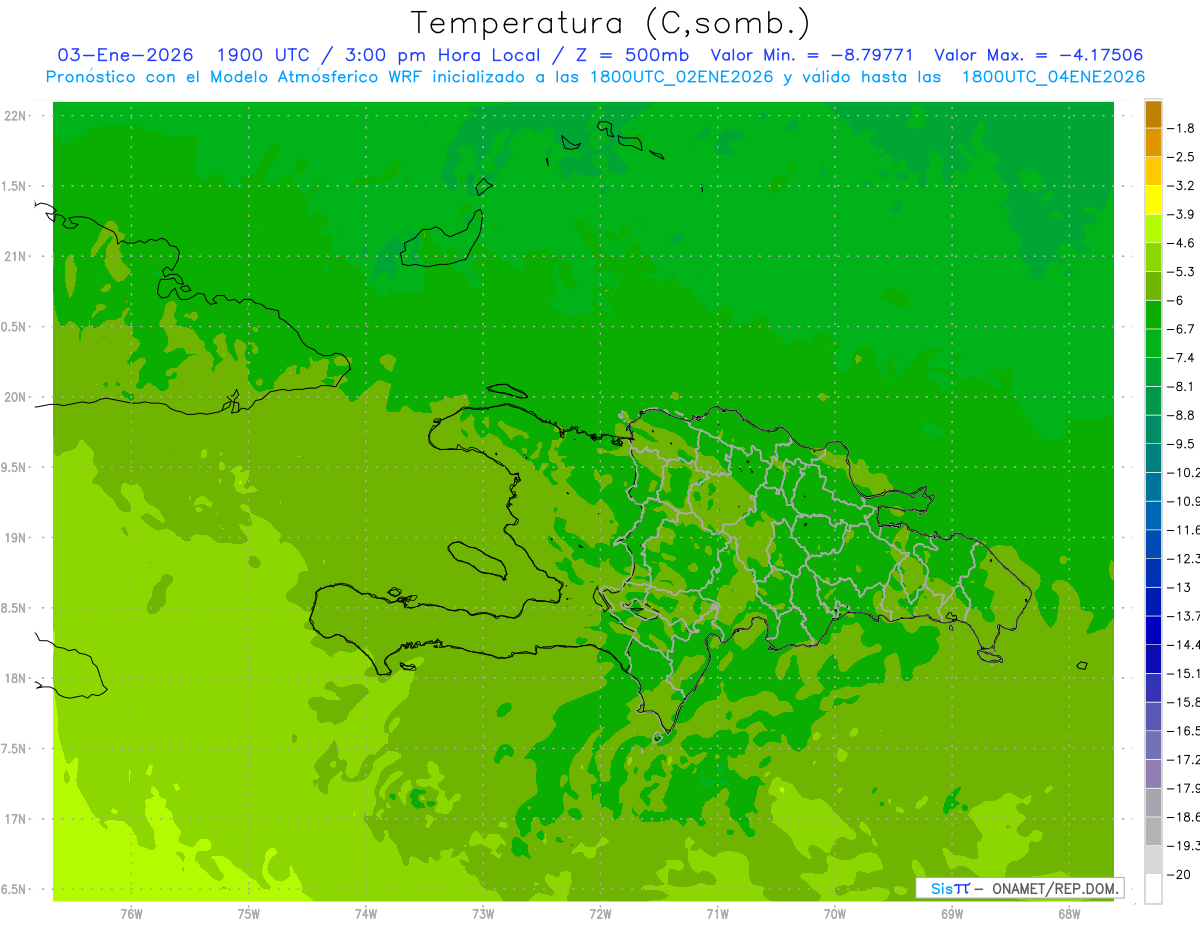
Task: Pick the white swatch below -20
Action: pyautogui.click(x=1153, y=889)
